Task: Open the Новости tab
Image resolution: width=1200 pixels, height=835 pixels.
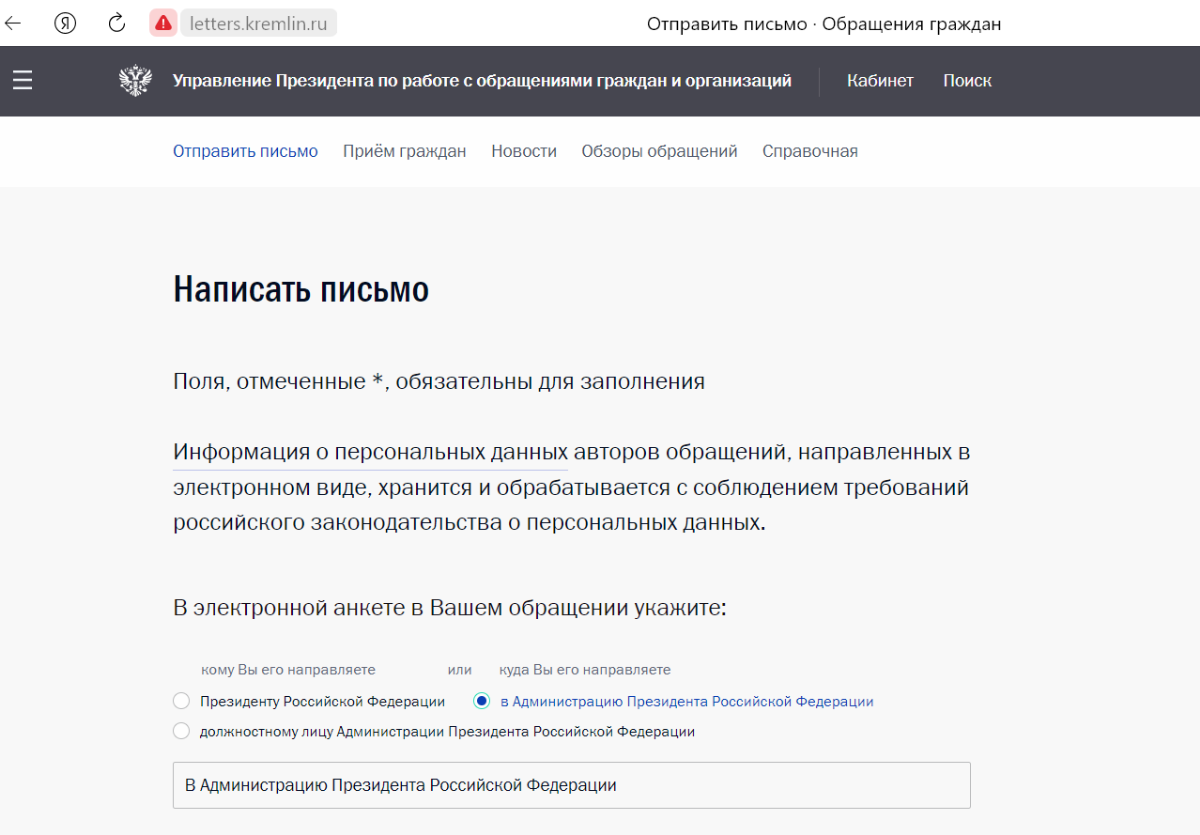Action: point(524,151)
